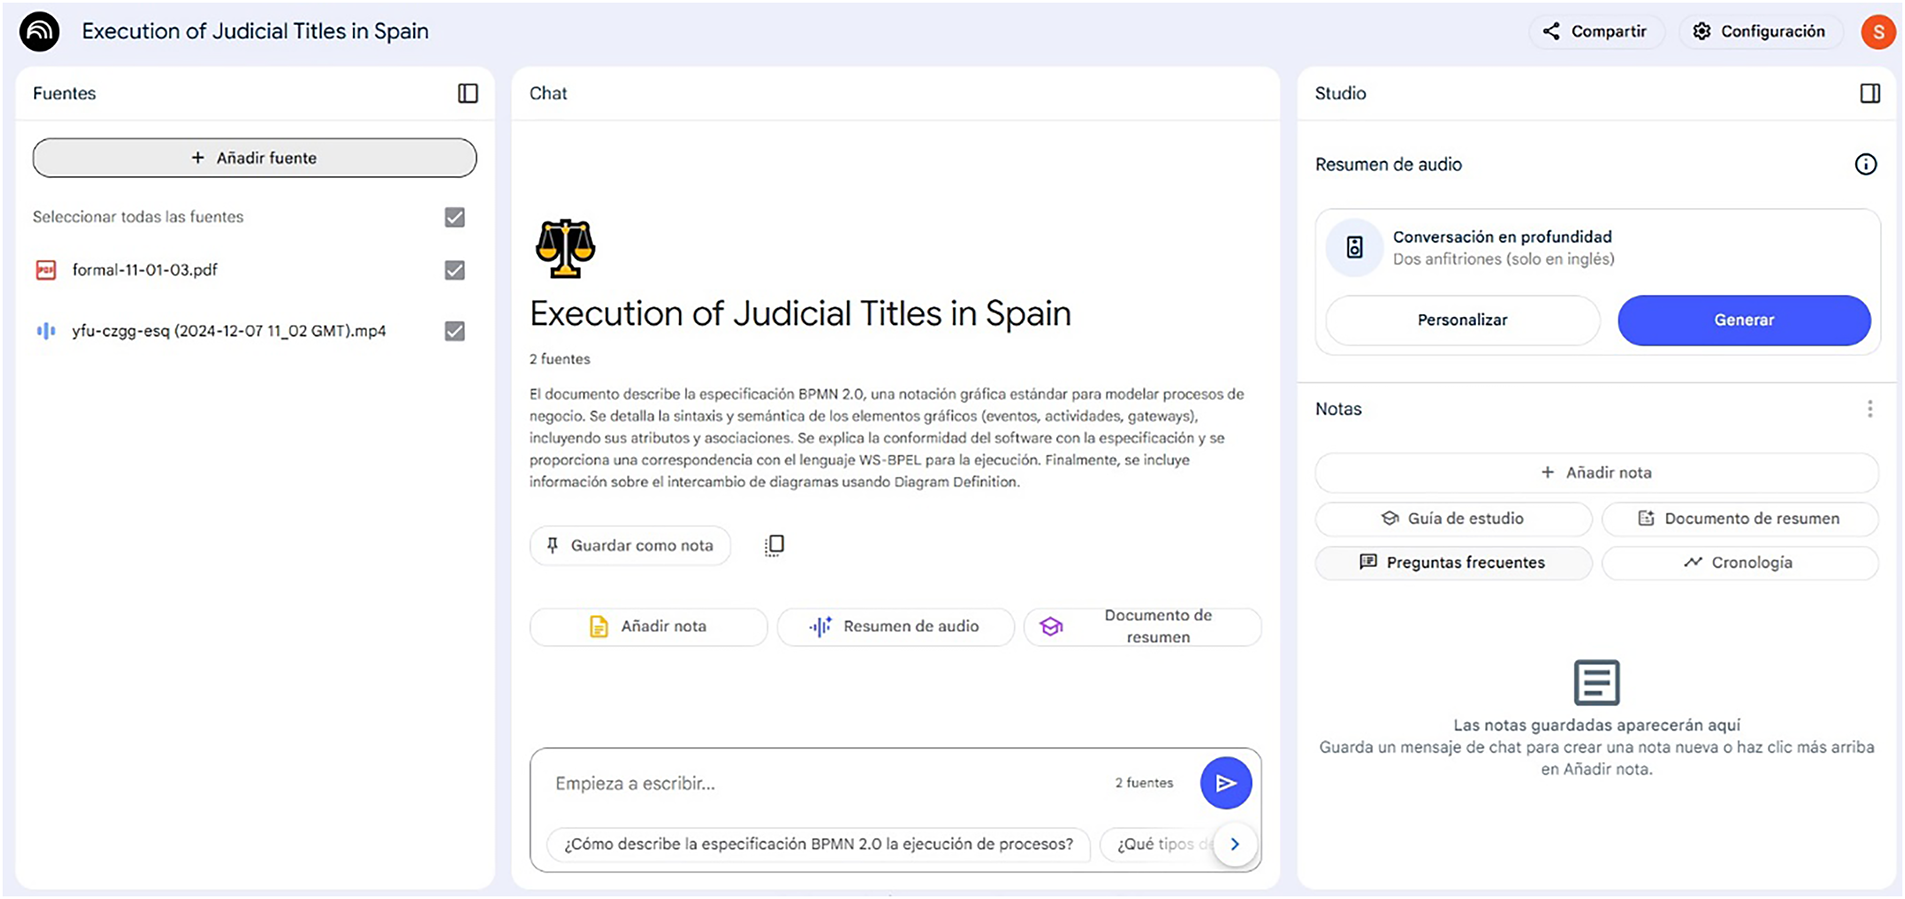Uncheck the formal-11-01-03.pdf source
This screenshot has width=1905, height=899.
point(455,270)
